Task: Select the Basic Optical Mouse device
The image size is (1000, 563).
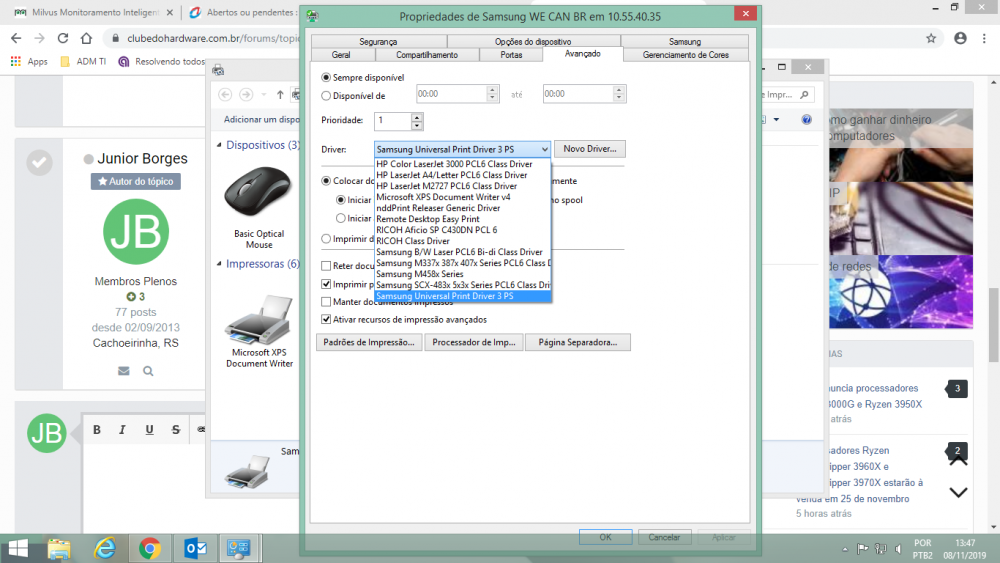Action: pos(258,207)
